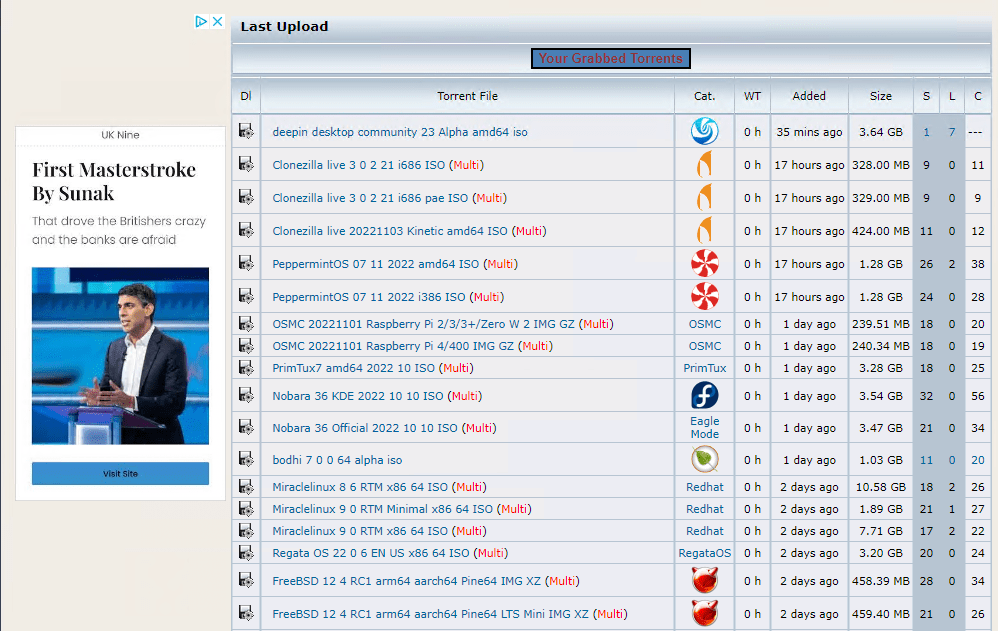
Task: Open Fedora category icon for Nobara KDE
Action: point(705,395)
